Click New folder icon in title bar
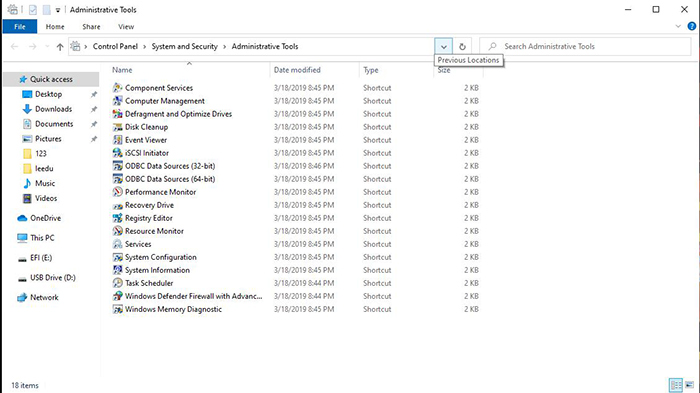The image size is (700, 393). click(x=46, y=9)
